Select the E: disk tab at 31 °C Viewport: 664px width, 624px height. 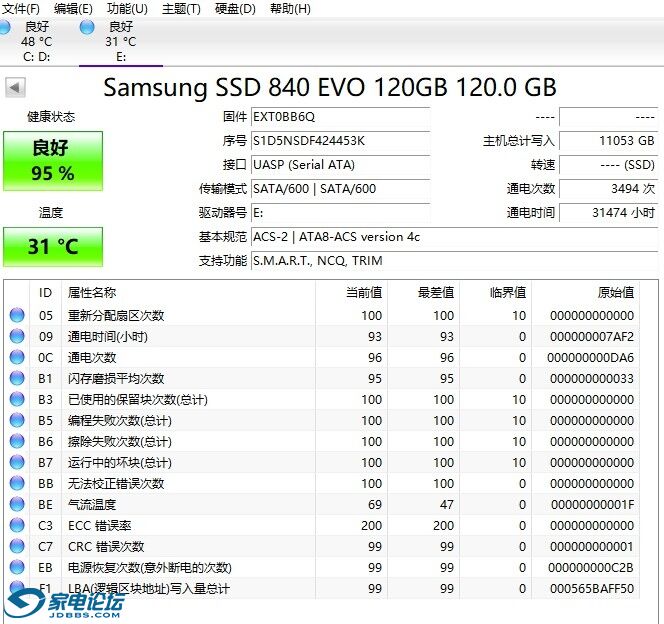pos(121,41)
